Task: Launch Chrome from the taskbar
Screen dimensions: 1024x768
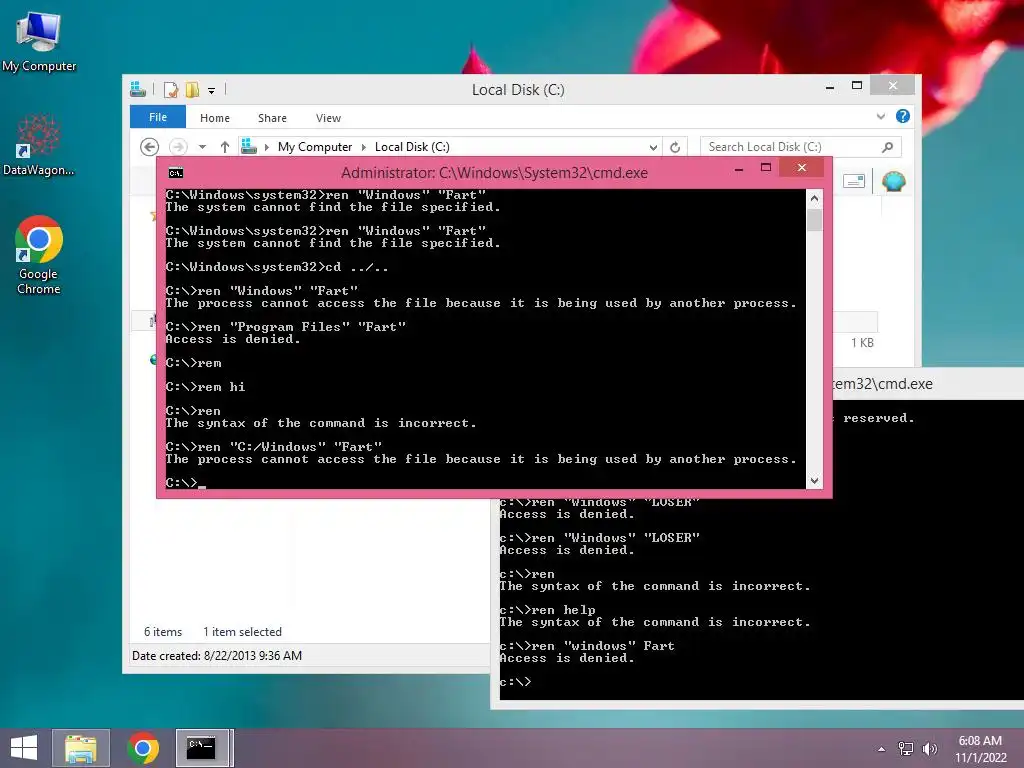Action: pos(143,748)
